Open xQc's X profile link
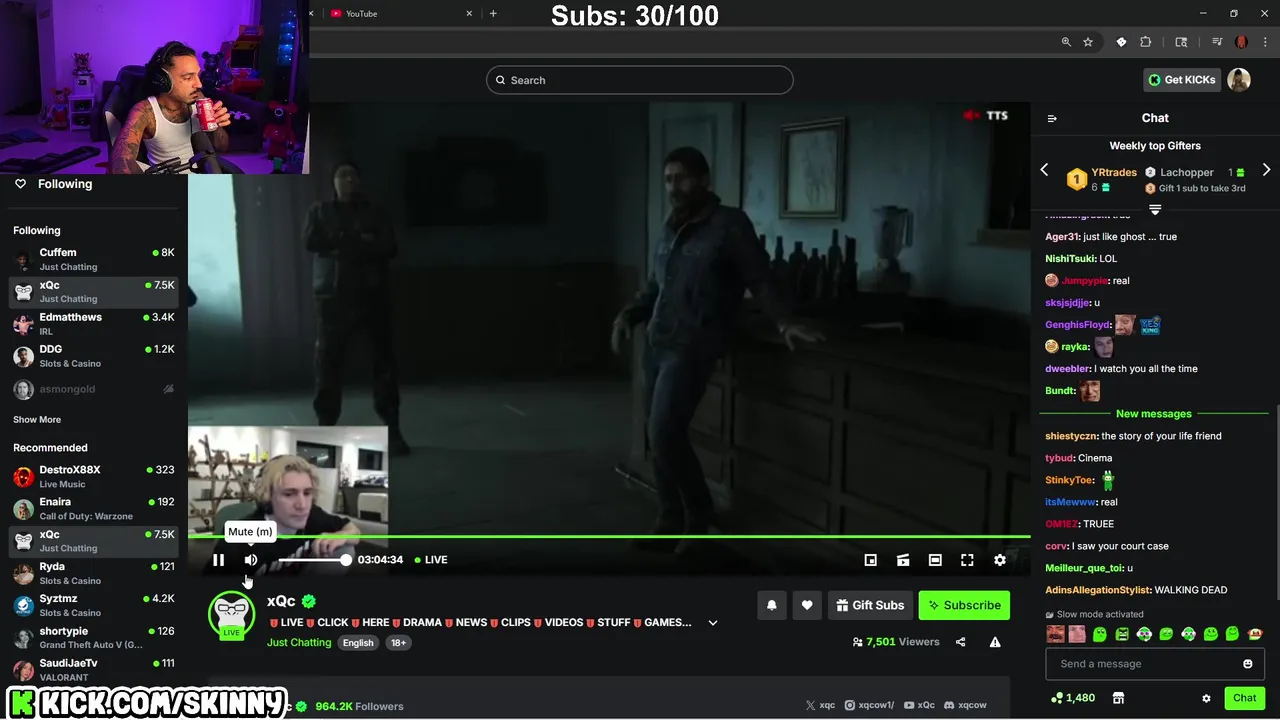This screenshot has height=720, width=1280. point(820,706)
